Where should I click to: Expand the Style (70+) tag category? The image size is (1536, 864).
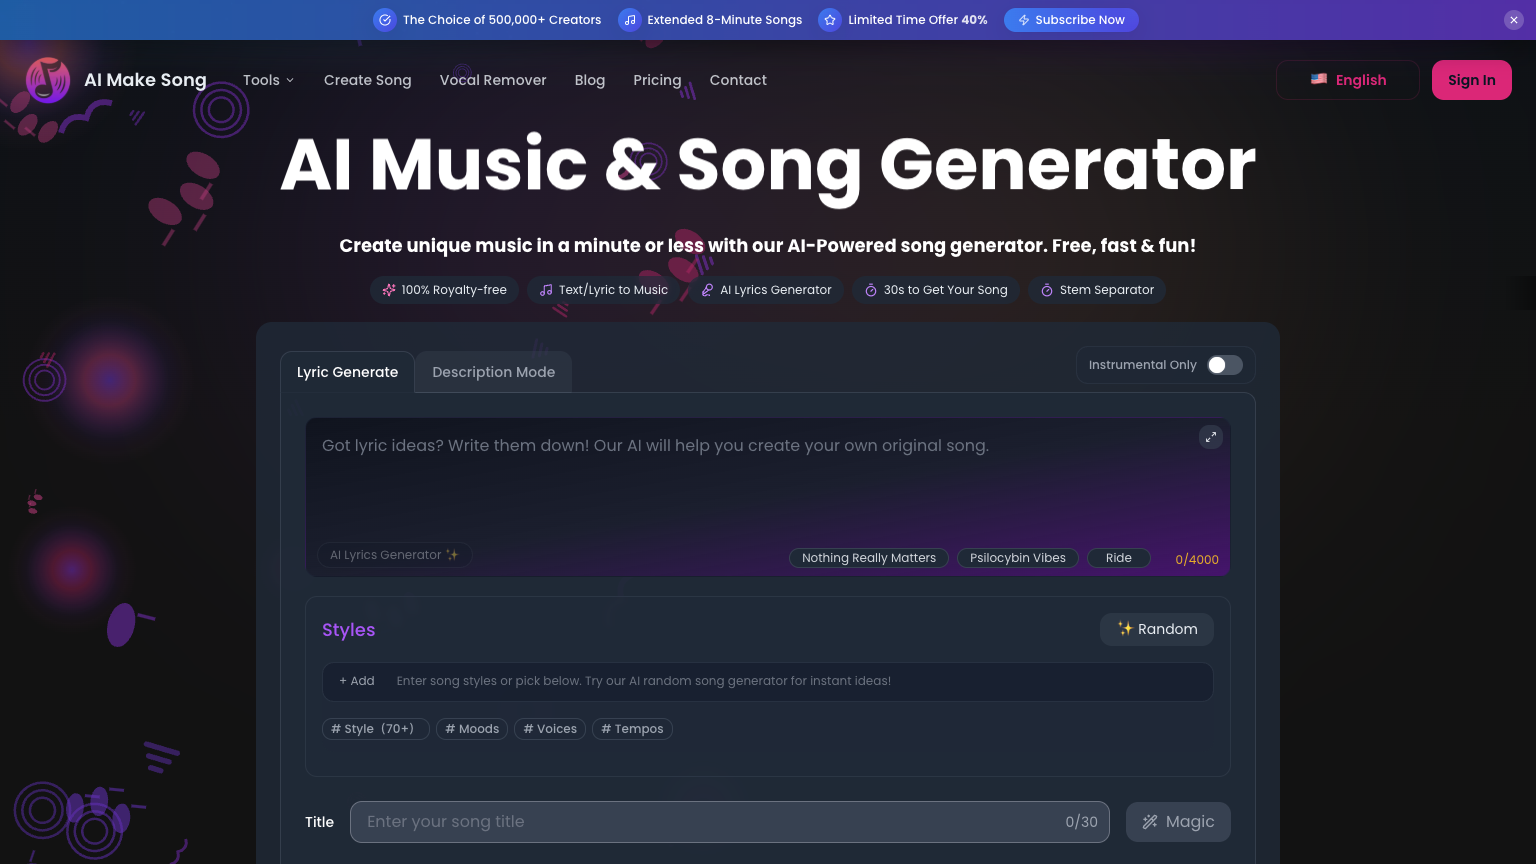click(375, 729)
